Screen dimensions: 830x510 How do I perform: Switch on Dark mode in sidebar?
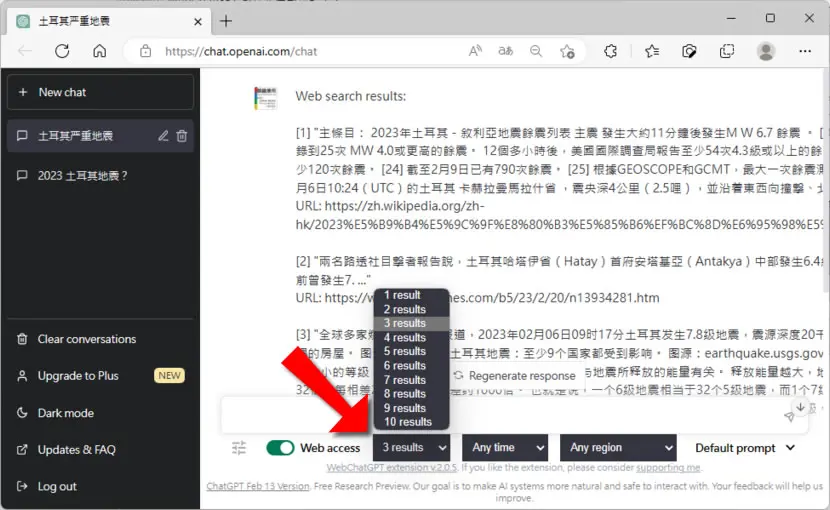66,413
